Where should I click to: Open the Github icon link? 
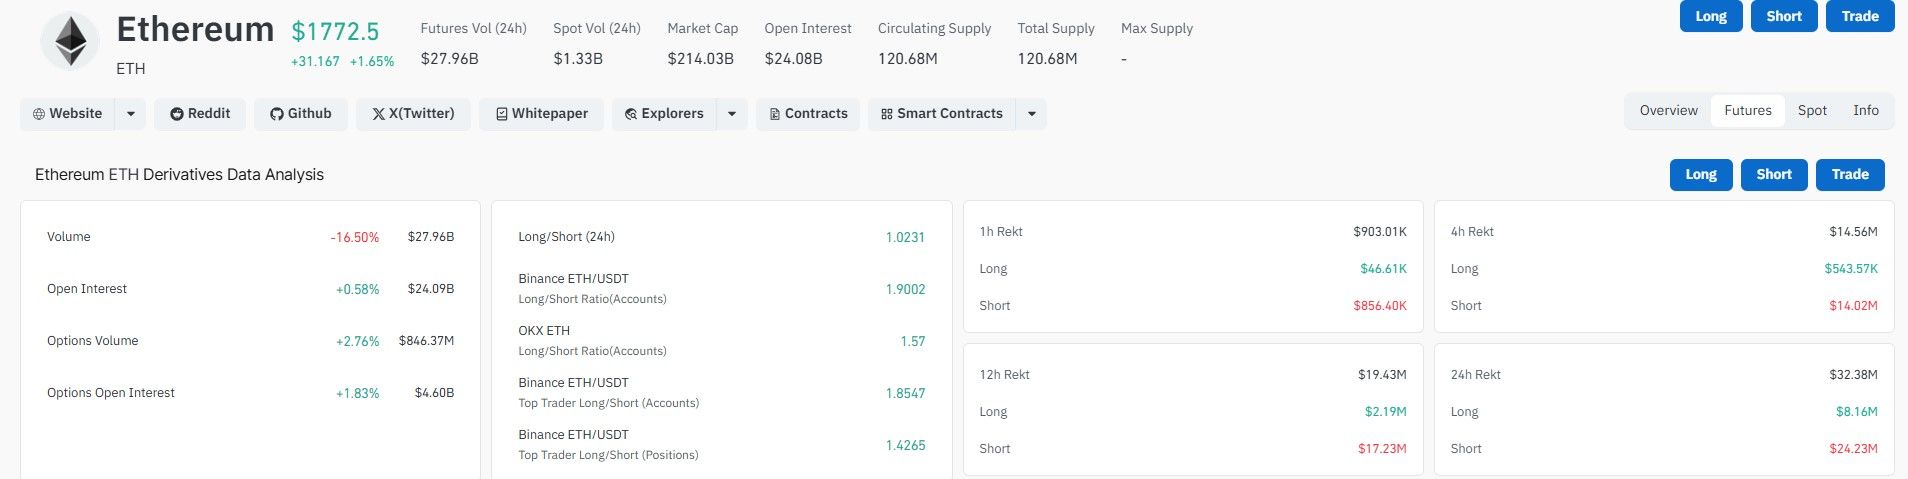277,114
